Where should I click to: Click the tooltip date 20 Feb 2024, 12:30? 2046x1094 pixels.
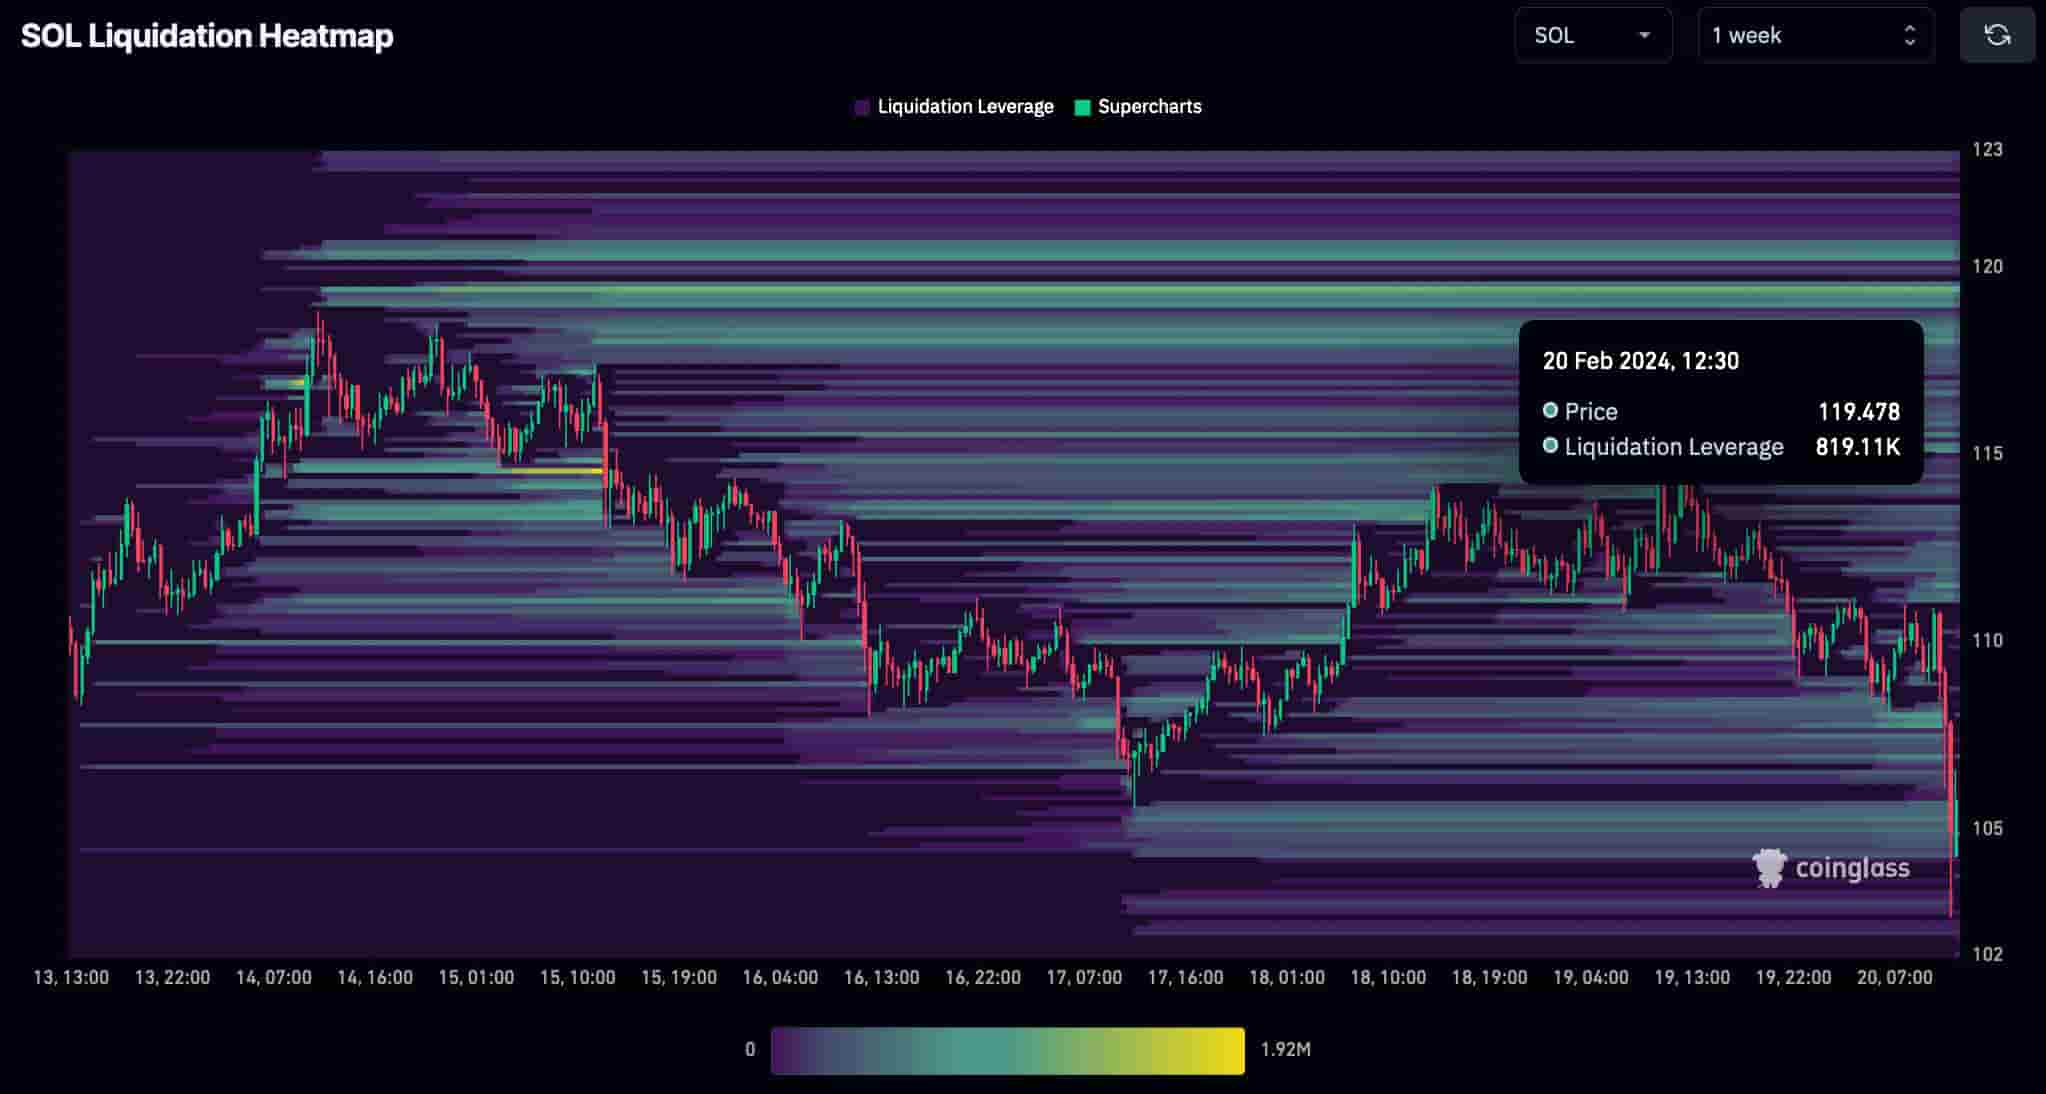point(1641,361)
